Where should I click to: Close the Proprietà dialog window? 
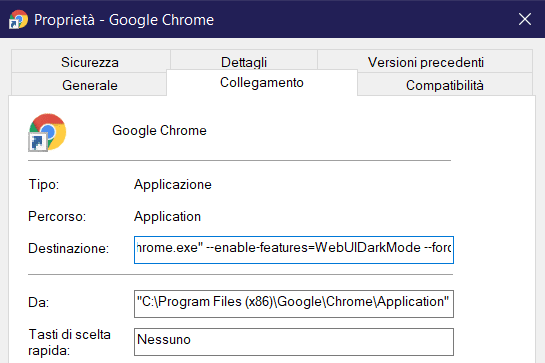524,19
